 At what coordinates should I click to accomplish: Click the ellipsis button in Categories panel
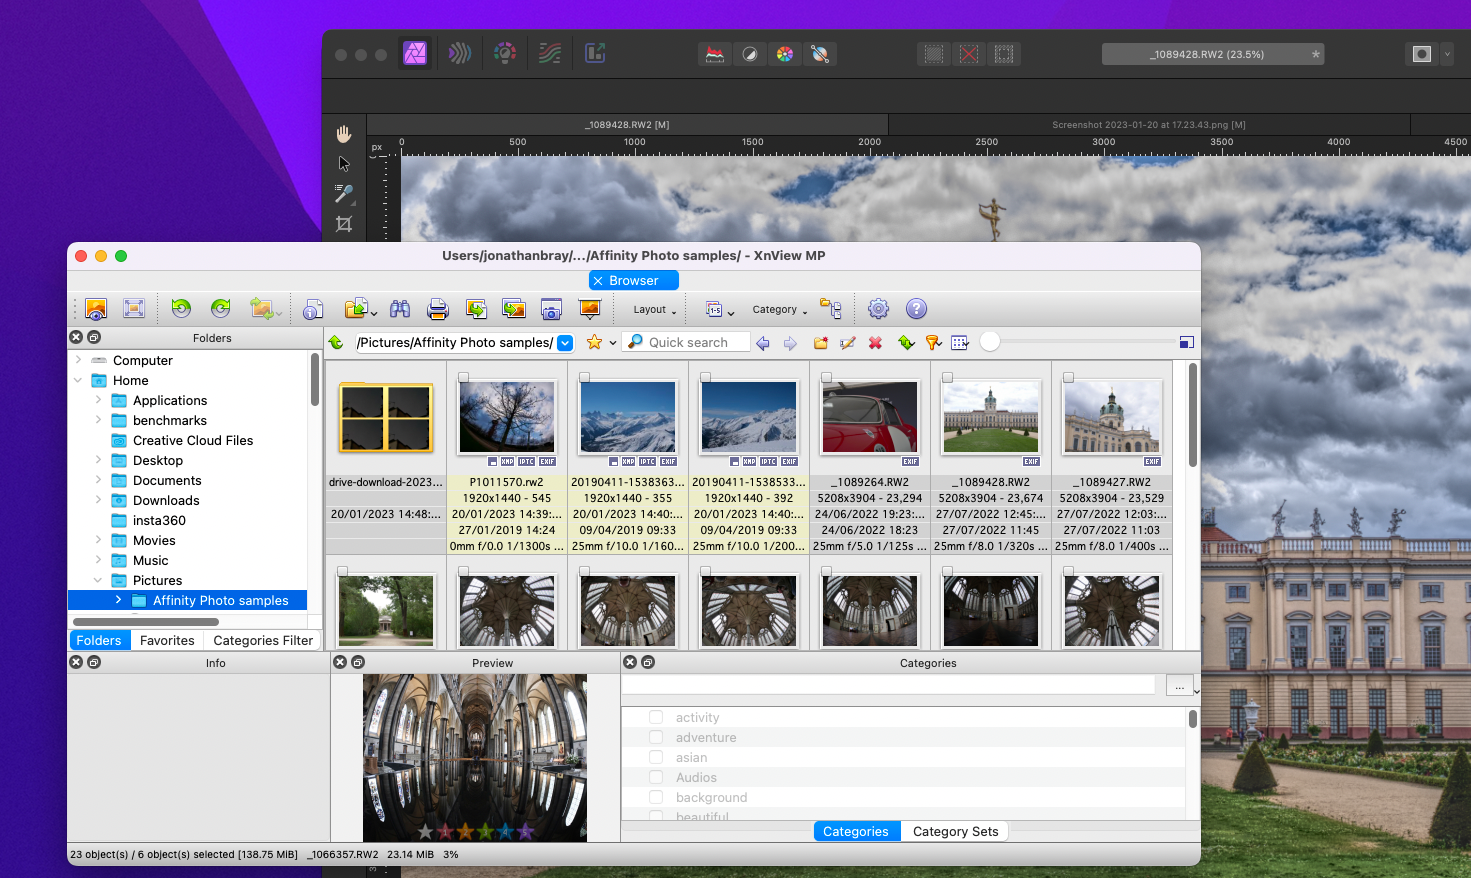pyautogui.click(x=1179, y=686)
